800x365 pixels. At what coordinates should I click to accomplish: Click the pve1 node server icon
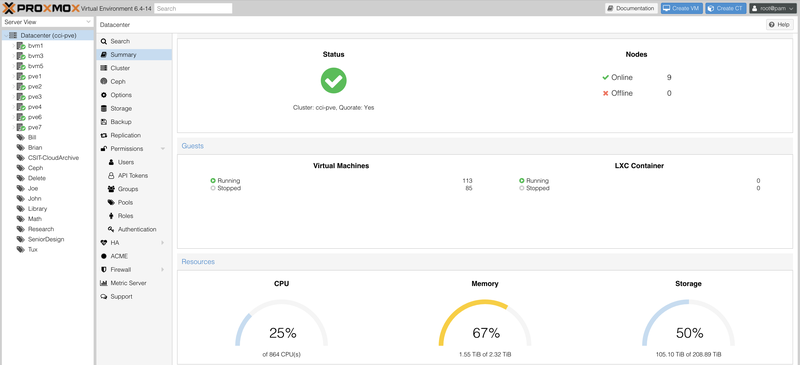pyautogui.click(x=21, y=77)
